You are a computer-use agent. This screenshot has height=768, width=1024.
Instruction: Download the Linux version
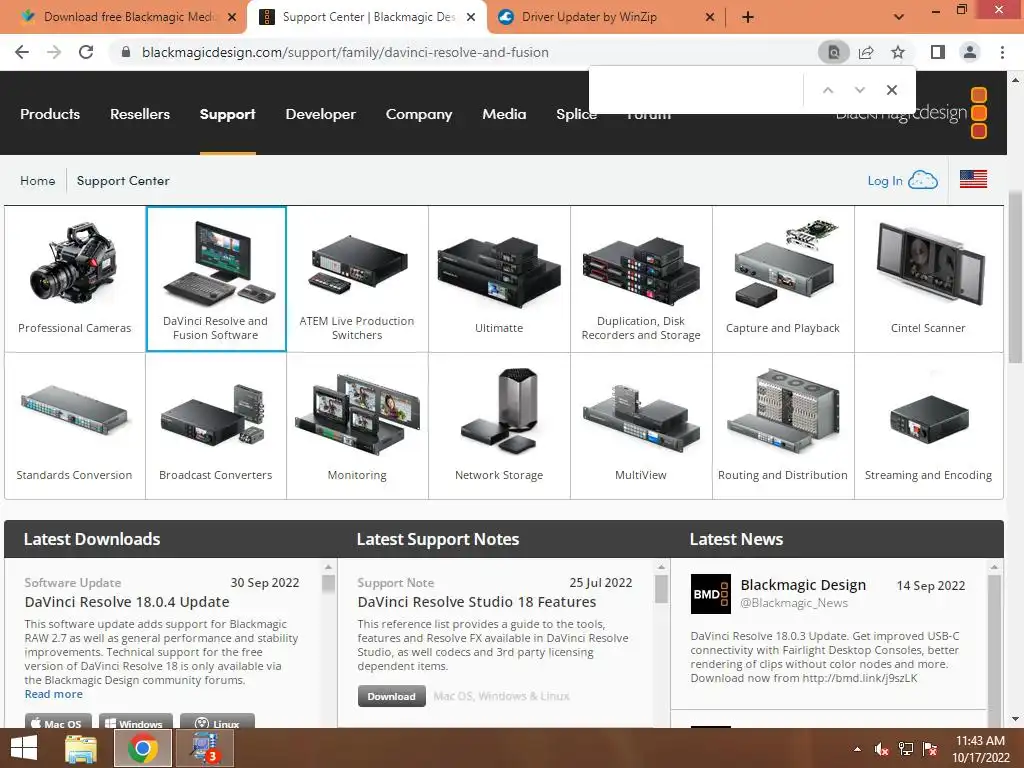(x=217, y=722)
